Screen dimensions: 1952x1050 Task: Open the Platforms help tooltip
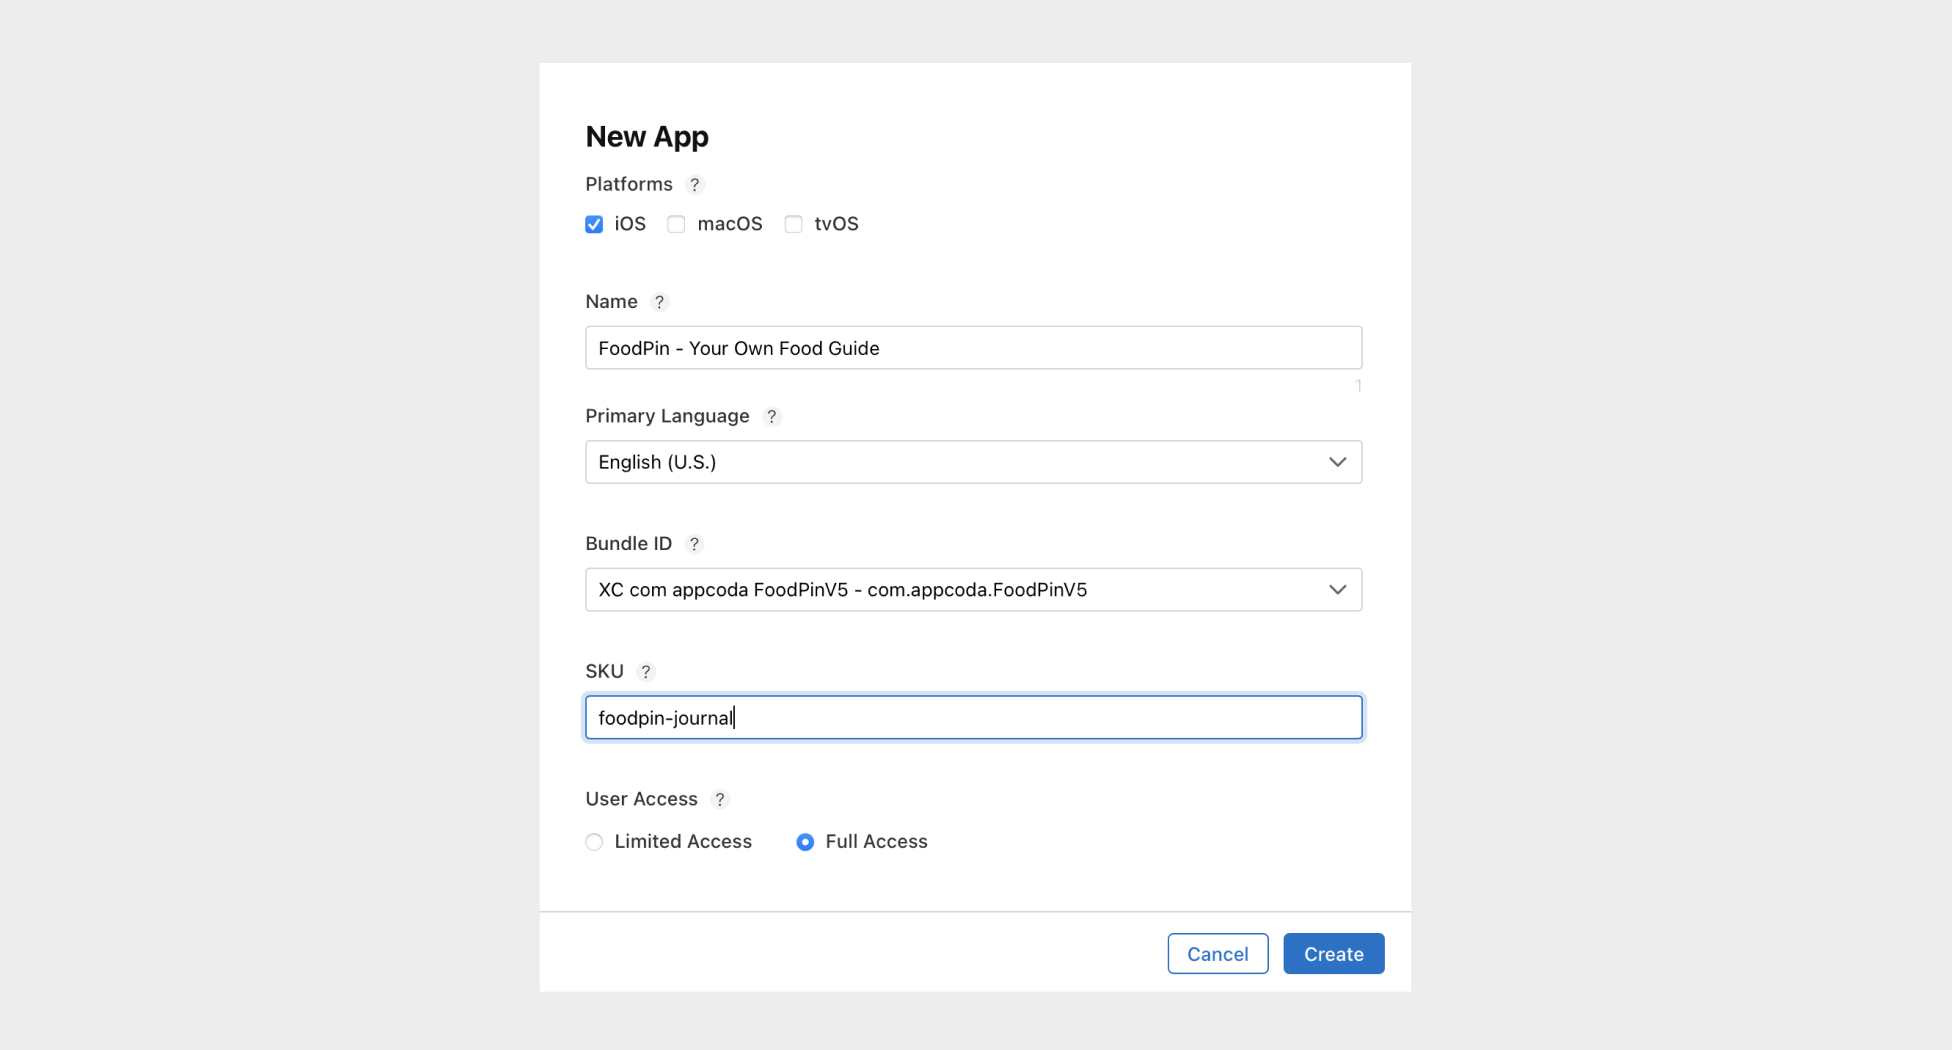click(x=695, y=185)
